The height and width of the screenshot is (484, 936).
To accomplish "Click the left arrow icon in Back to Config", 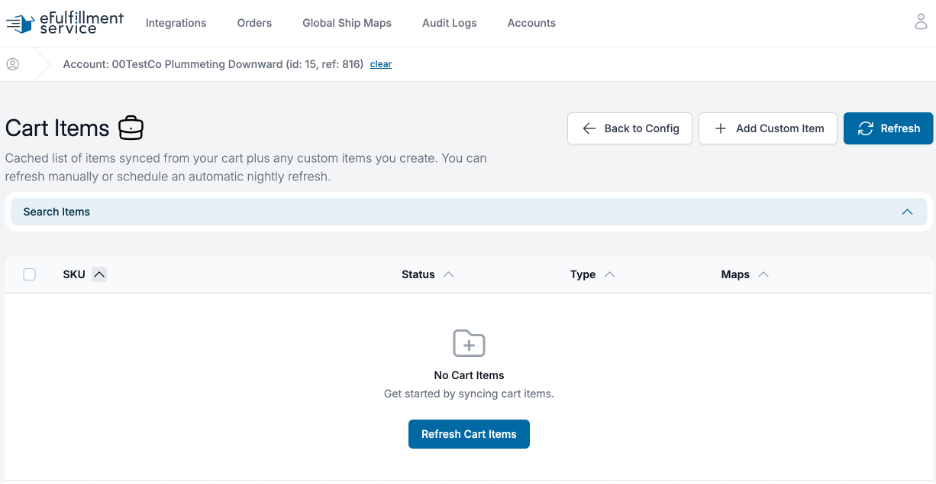I will click(589, 128).
